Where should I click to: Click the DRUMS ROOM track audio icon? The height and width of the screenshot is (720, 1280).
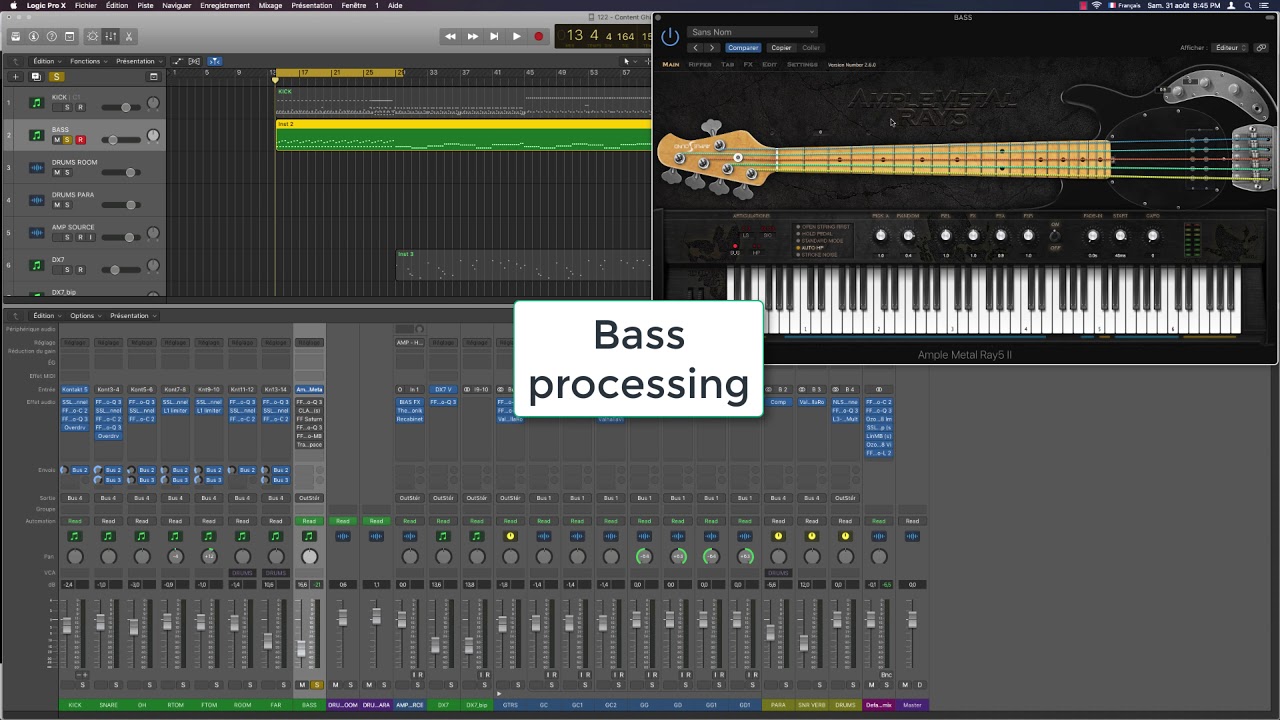click(x=37, y=167)
